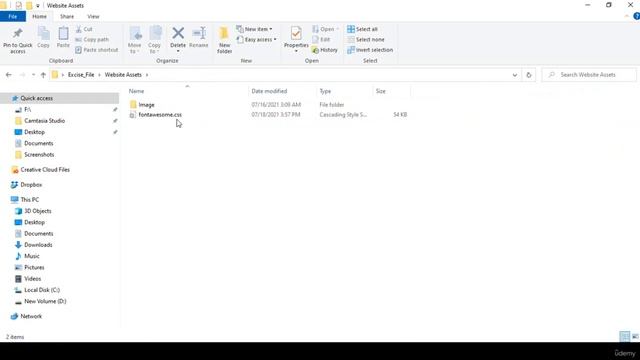Switch to large icons view

coord(635,336)
